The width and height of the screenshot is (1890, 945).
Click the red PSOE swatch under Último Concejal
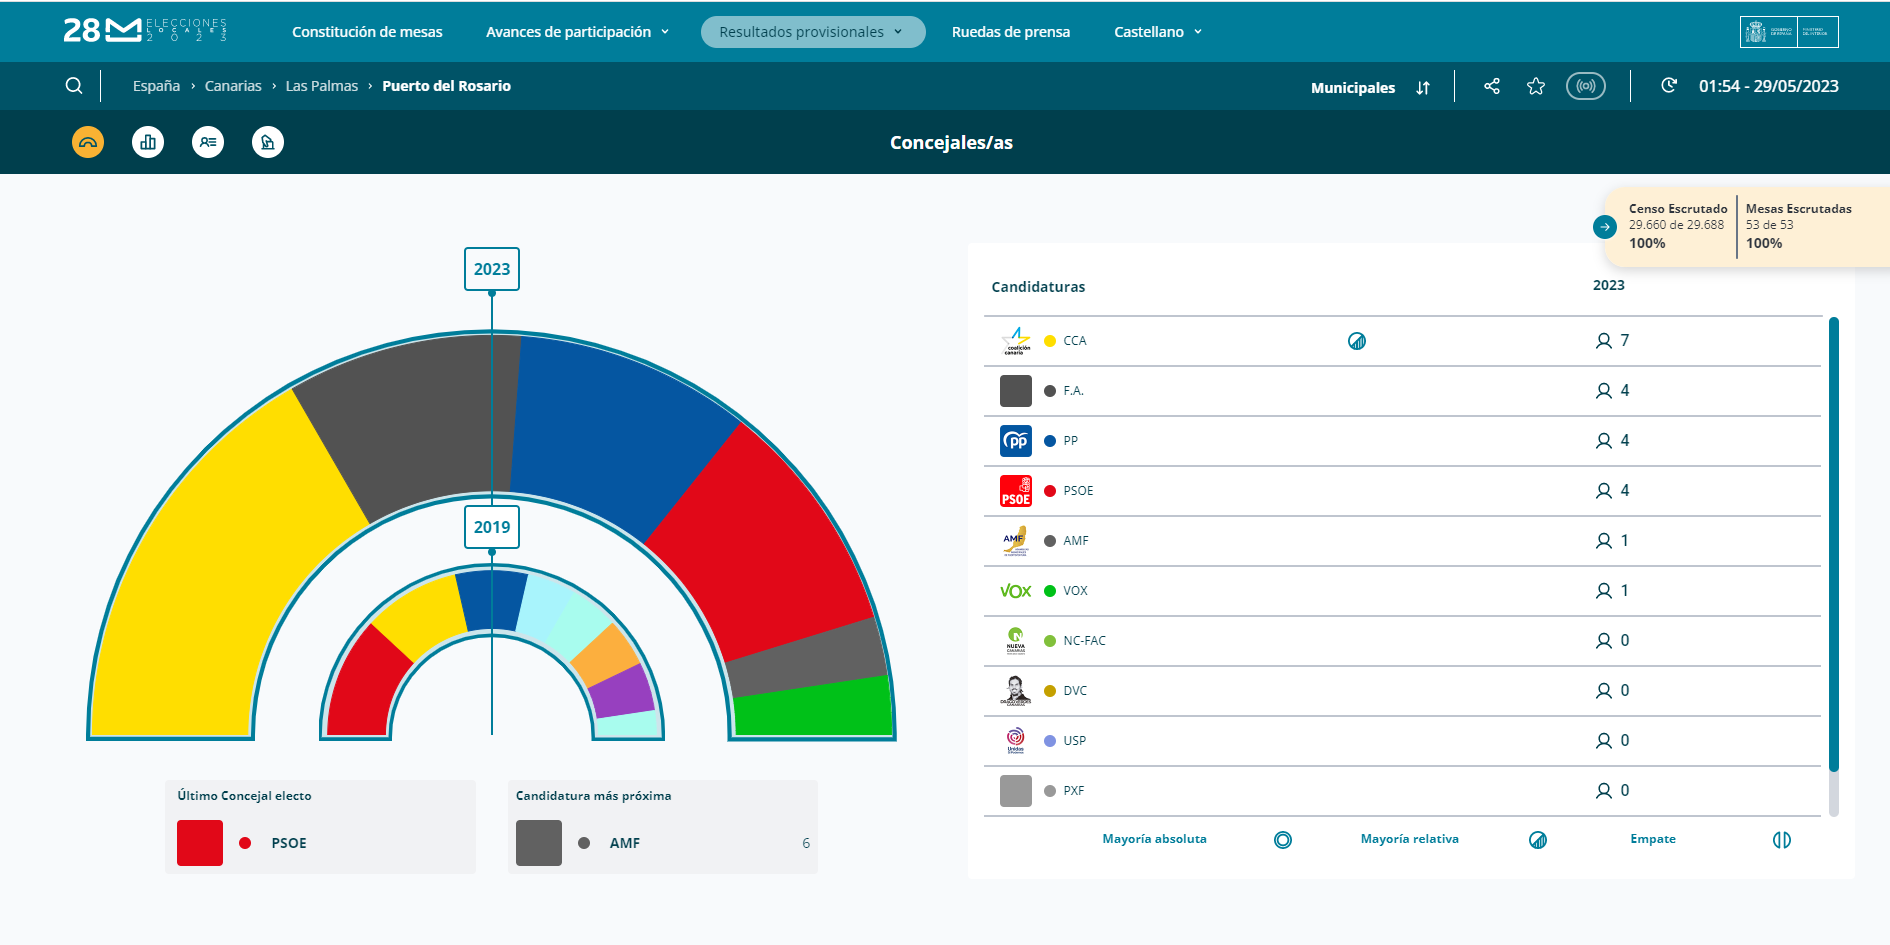pyautogui.click(x=200, y=843)
